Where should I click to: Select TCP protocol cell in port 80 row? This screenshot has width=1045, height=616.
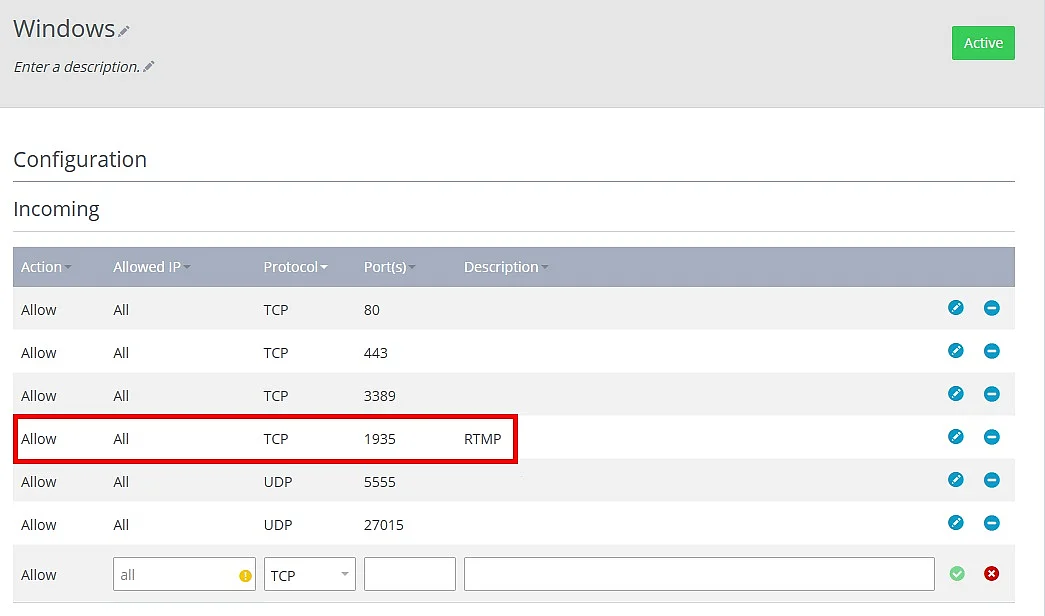coord(276,310)
